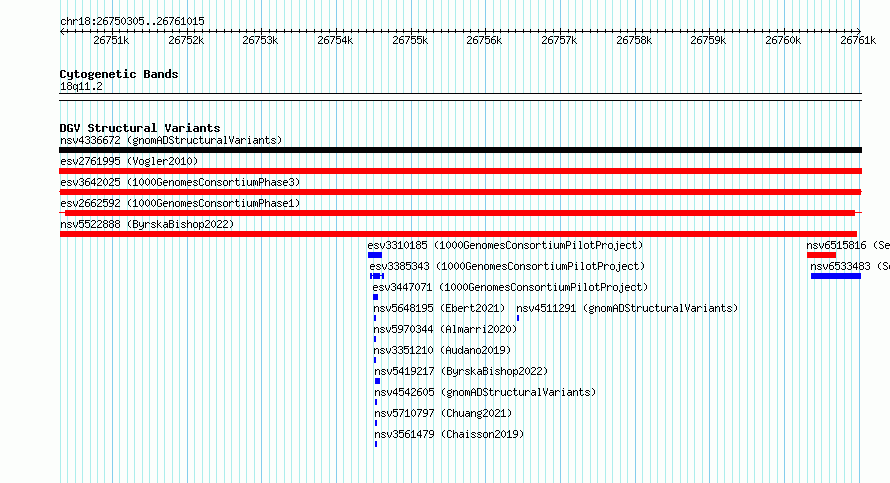Open variant esv2662592 Phase1 label
890x483 pixels.
click(180, 203)
